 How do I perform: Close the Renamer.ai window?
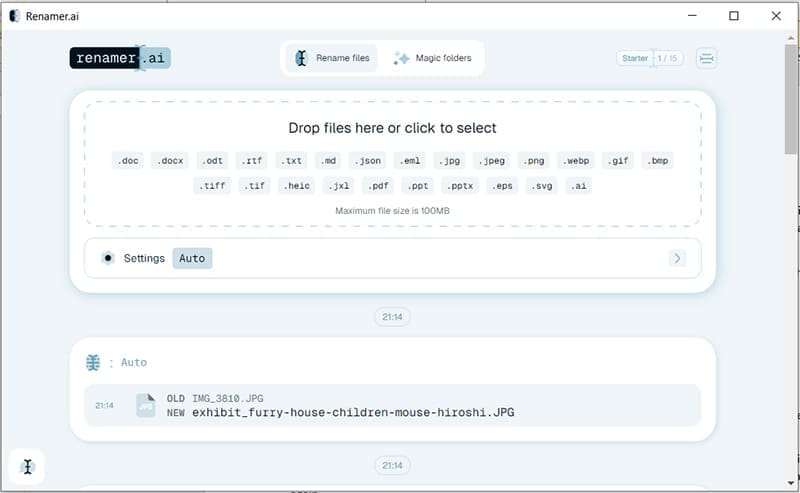(x=776, y=16)
